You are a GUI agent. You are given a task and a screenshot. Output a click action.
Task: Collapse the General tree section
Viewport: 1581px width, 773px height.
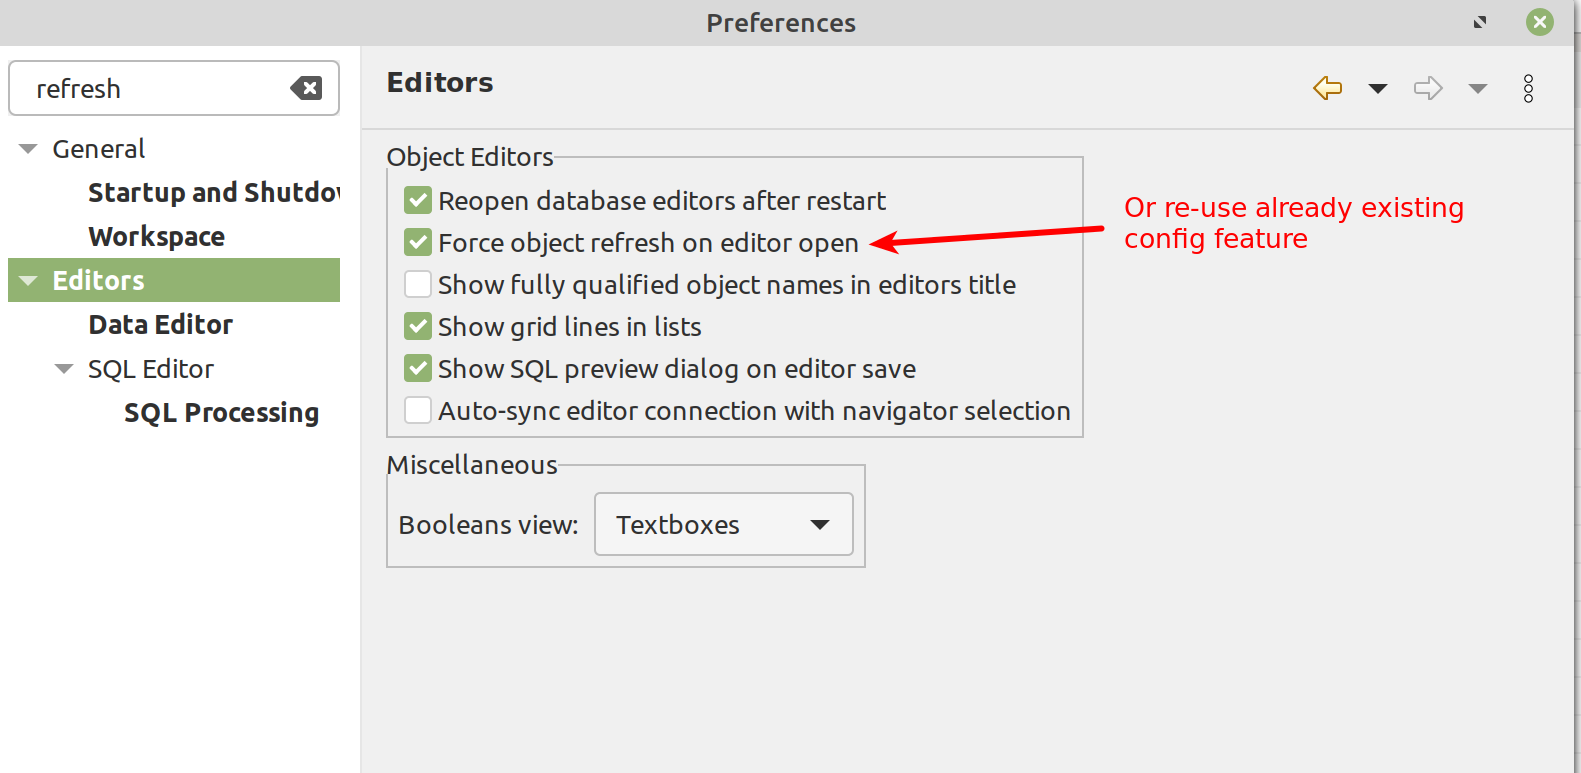coord(27,147)
